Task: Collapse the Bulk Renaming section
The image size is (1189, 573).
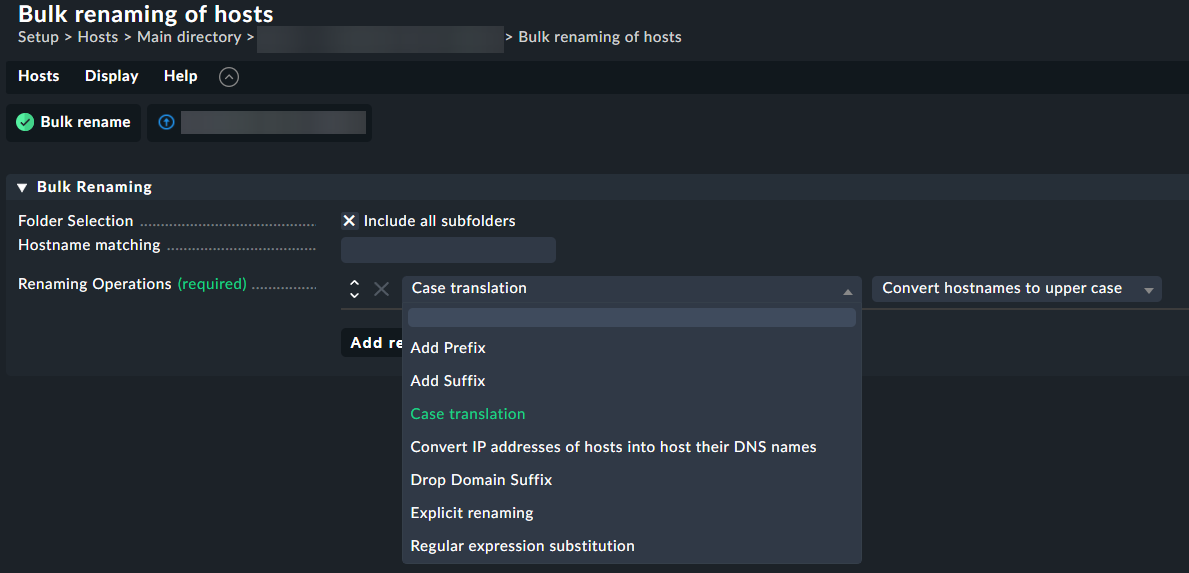Action: (x=22, y=187)
